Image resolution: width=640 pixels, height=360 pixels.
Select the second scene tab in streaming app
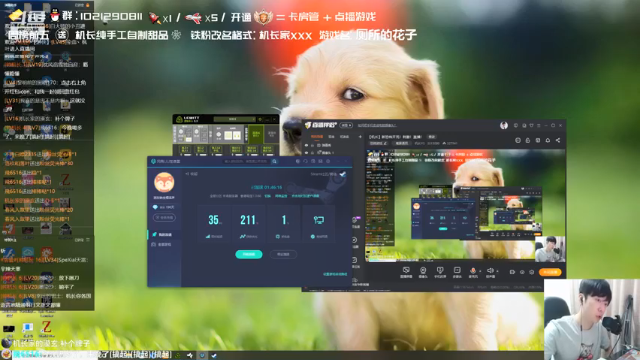pyautogui.click(x=331, y=136)
